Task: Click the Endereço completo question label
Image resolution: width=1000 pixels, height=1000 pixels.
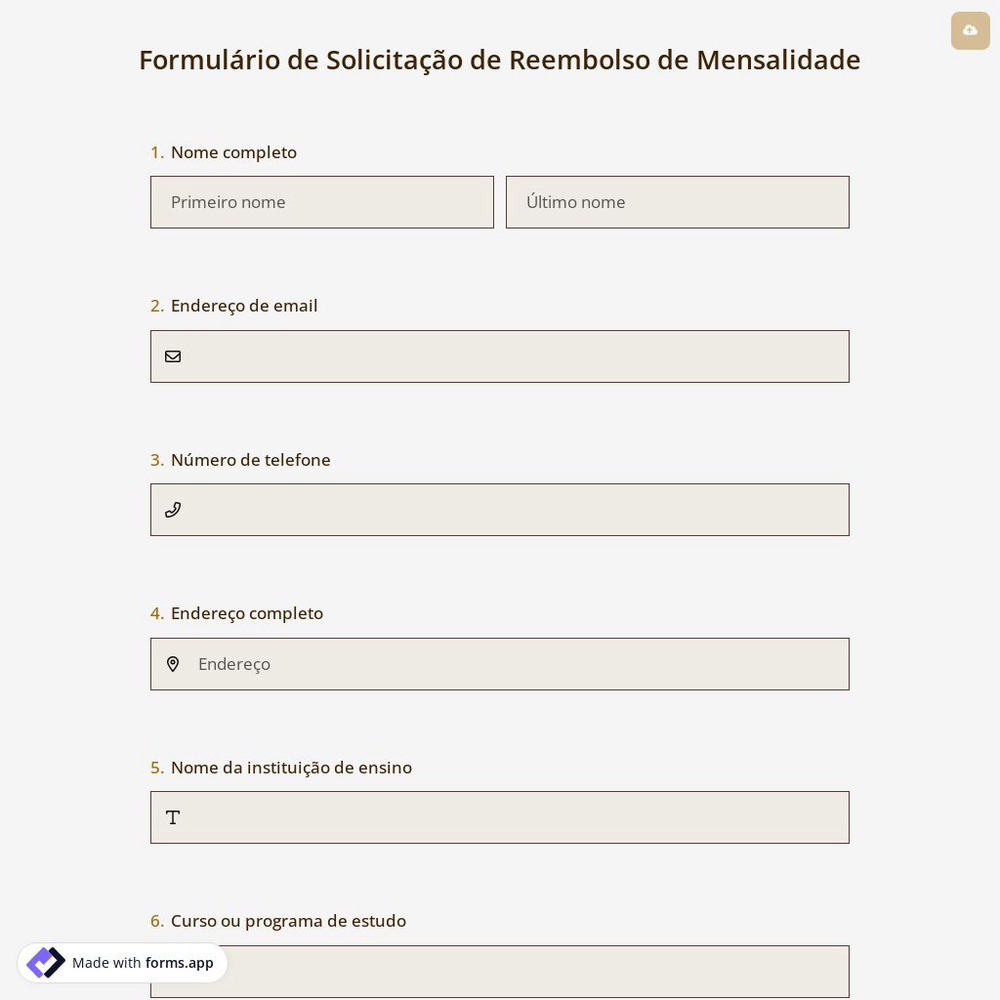Action: (x=246, y=613)
